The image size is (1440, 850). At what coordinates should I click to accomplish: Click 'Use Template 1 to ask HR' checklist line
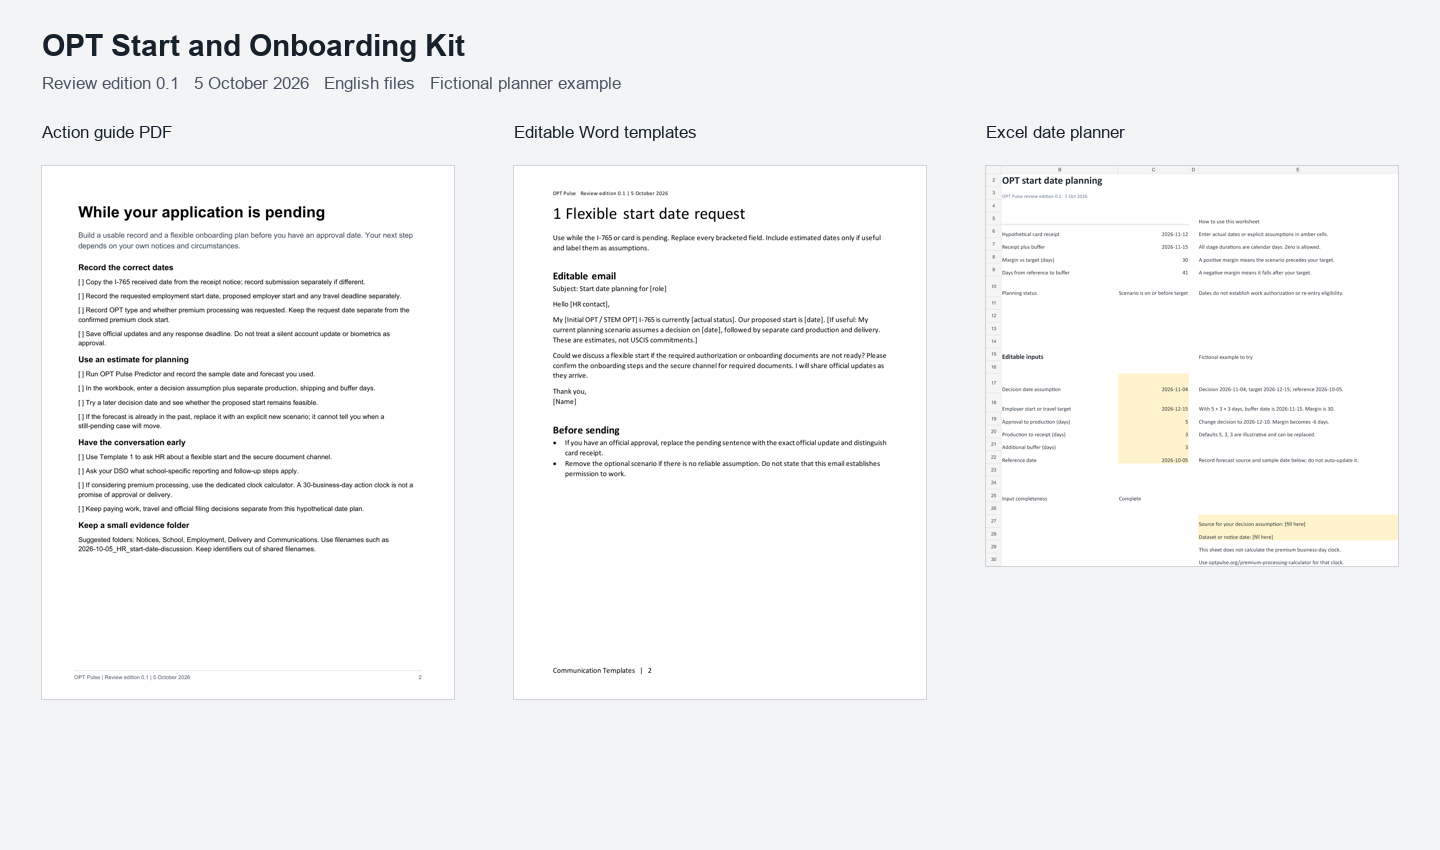point(205,457)
